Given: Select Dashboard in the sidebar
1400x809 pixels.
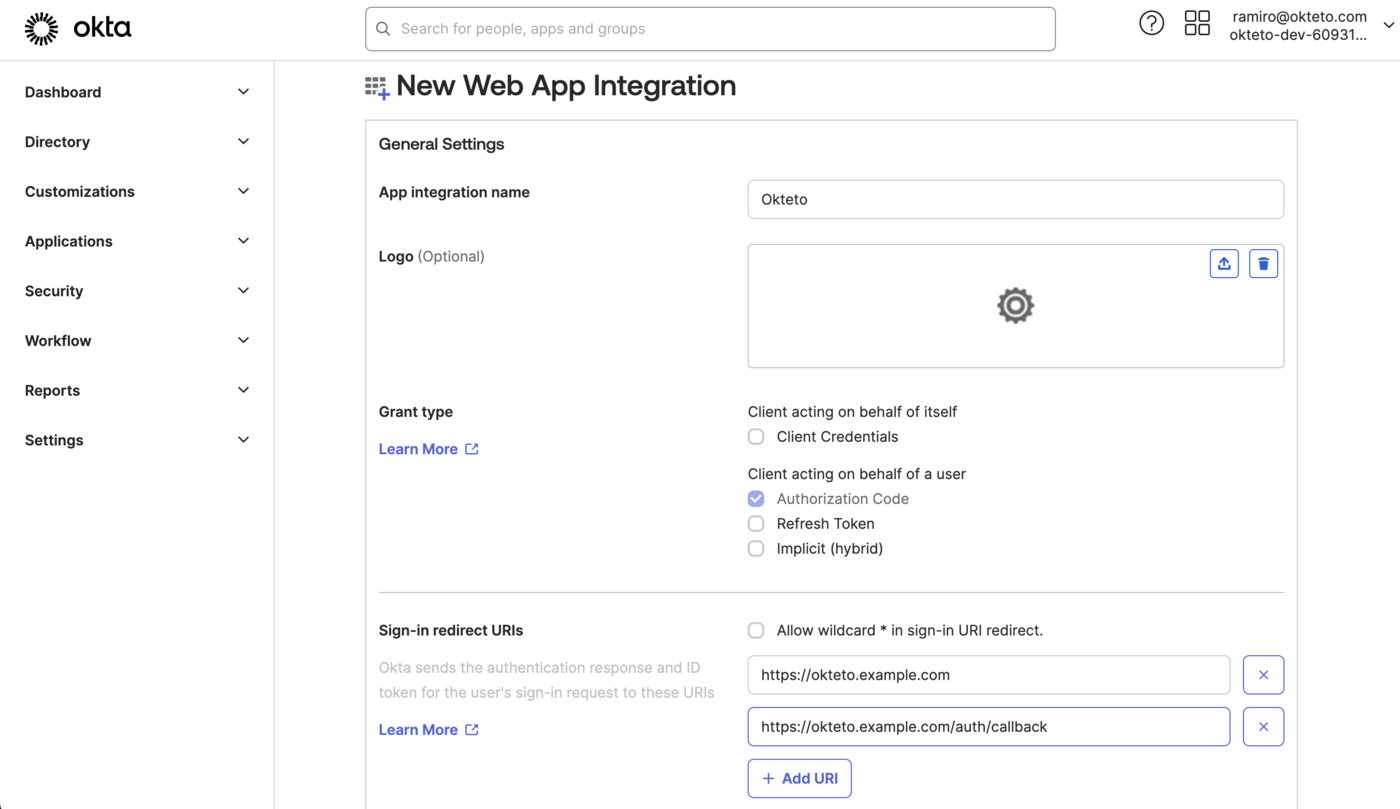Looking at the screenshot, I should tap(63, 91).
